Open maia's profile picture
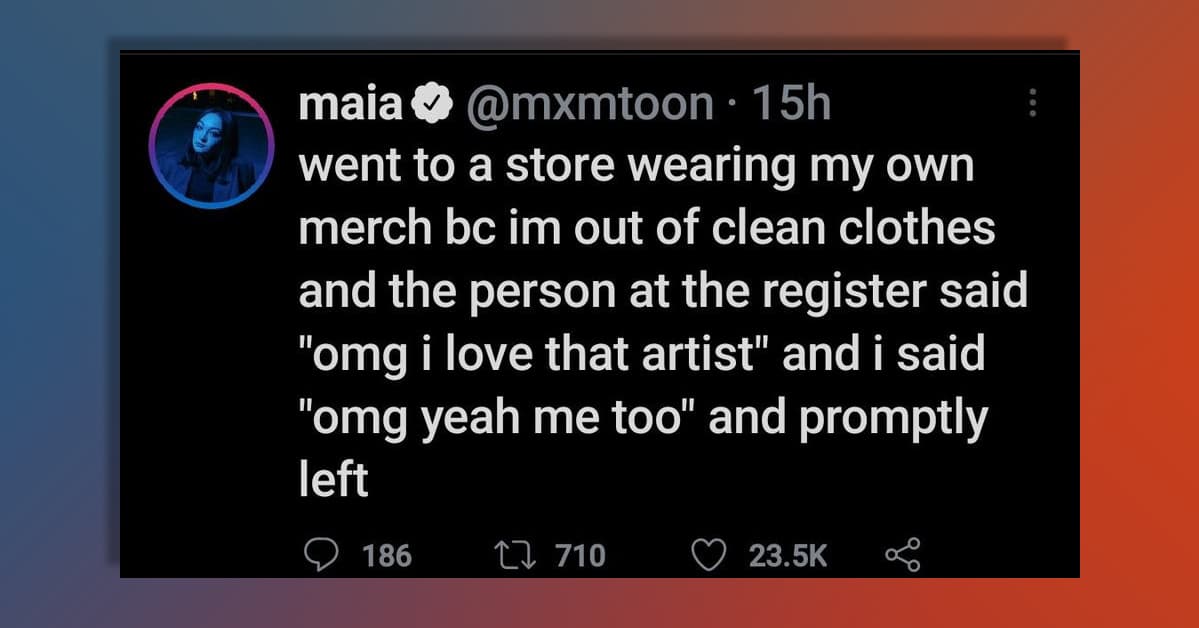Screen dimensions: 1199x628 click(x=212, y=146)
